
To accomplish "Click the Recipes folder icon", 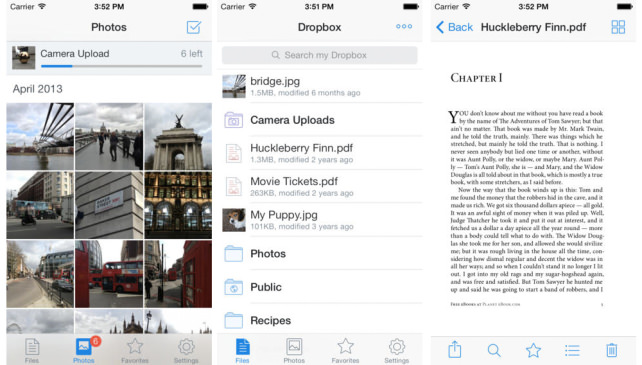I will (x=233, y=320).
